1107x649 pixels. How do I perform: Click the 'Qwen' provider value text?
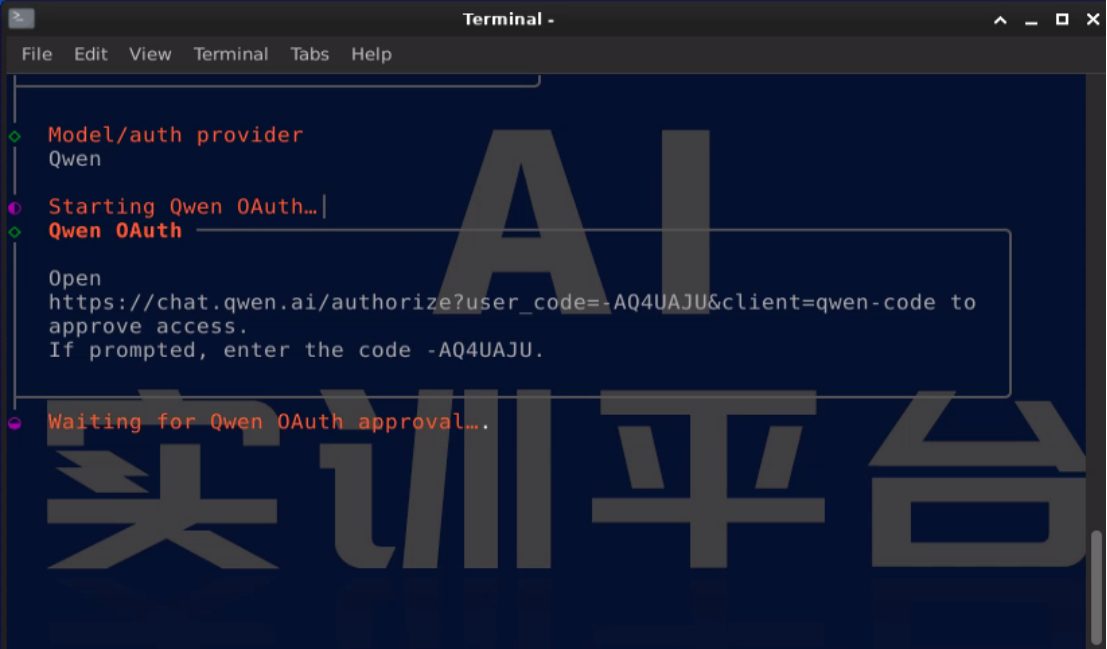coord(75,158)
